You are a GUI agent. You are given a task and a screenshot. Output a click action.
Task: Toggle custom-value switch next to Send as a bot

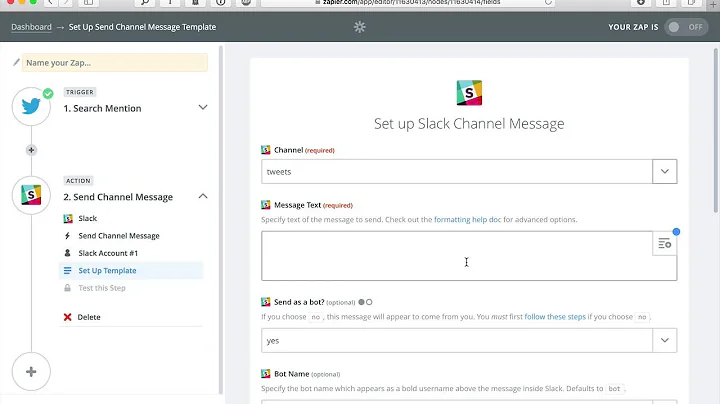pyautogui.click(x=366, y=302)
